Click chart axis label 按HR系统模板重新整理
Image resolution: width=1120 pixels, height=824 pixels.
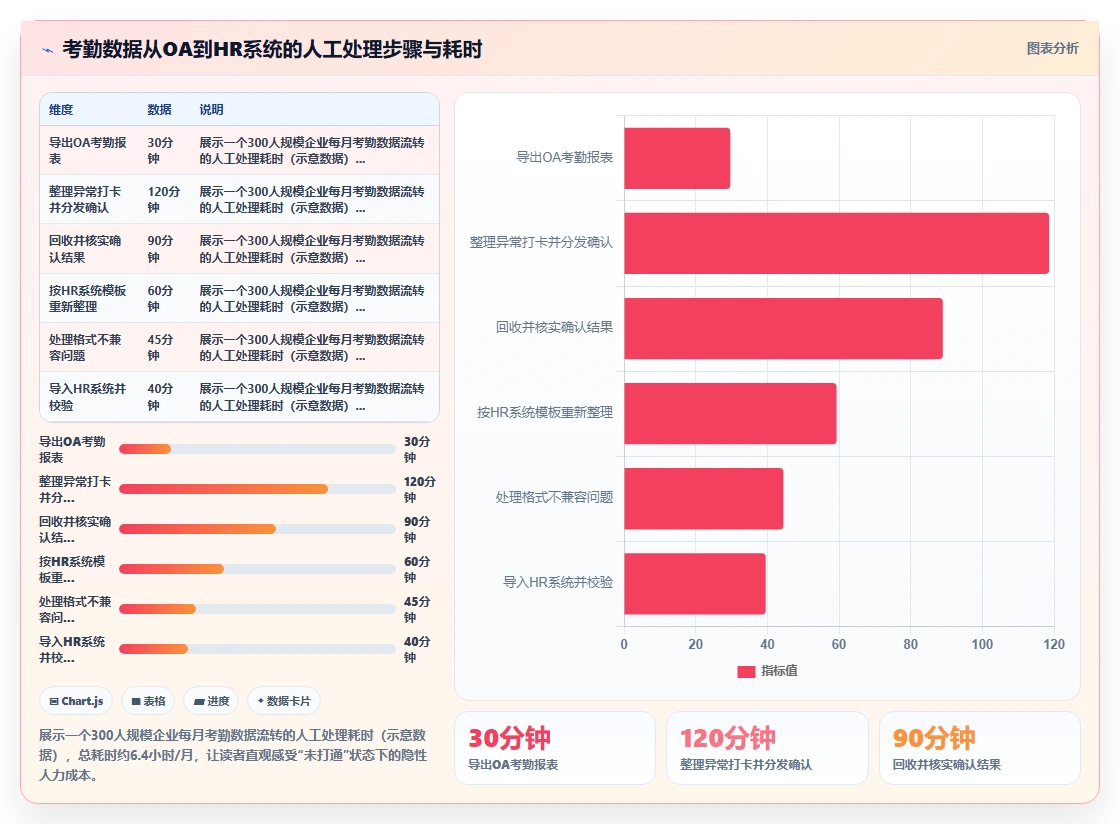pos(545,413)
